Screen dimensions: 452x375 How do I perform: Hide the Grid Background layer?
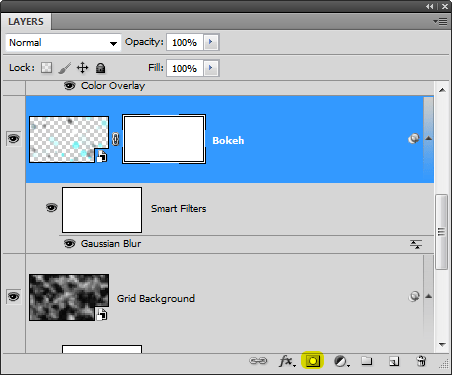14,296
